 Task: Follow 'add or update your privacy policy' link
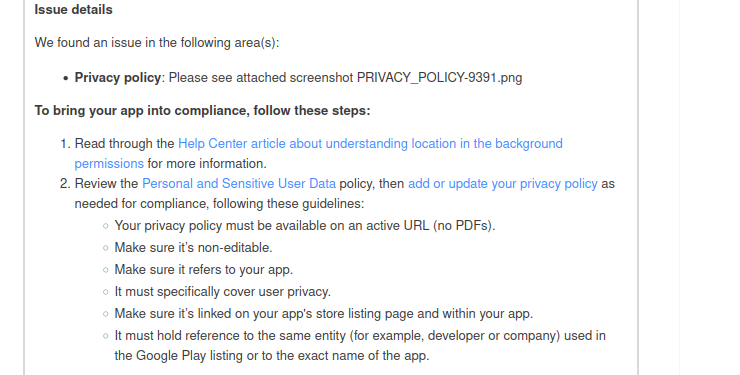pos(503,183)
